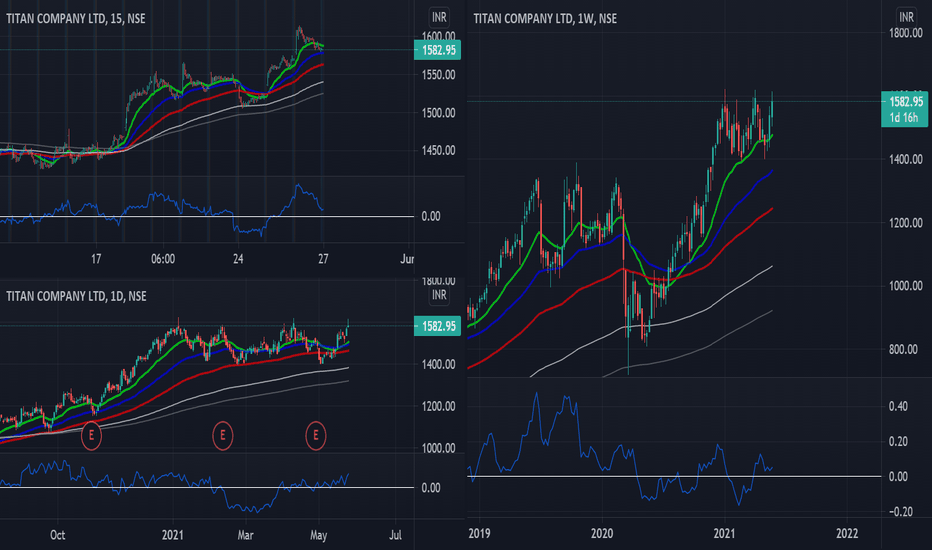The width and height of the screenshot is (932, 550).
Task: Click the 1800.00 label on weekly price axis
Action: [x=906, y=33]
